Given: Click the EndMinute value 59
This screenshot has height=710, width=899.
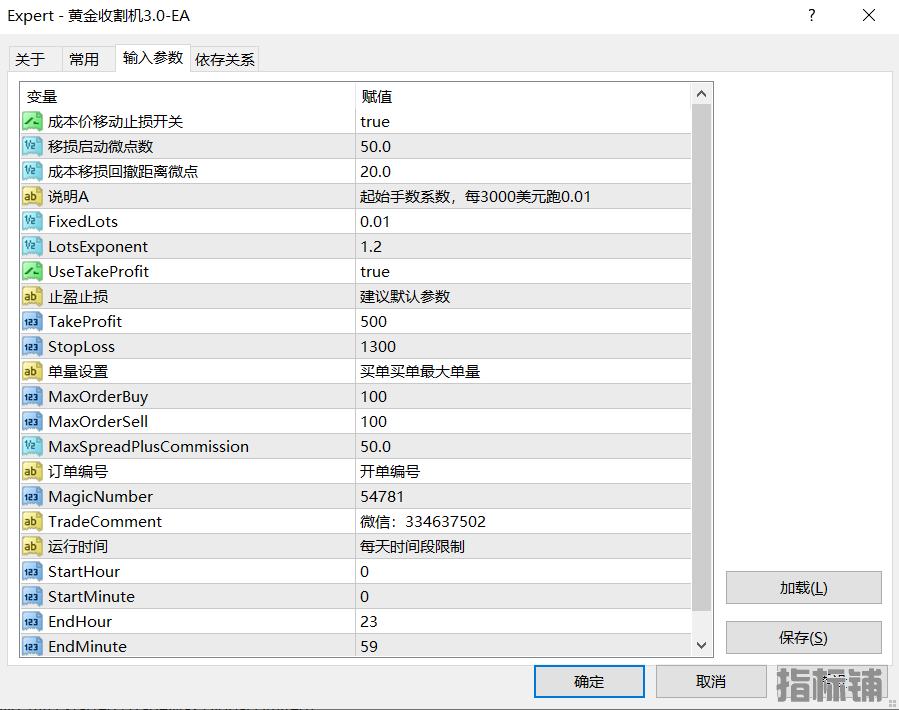Looking at the screenshot, I should [369, 646].
